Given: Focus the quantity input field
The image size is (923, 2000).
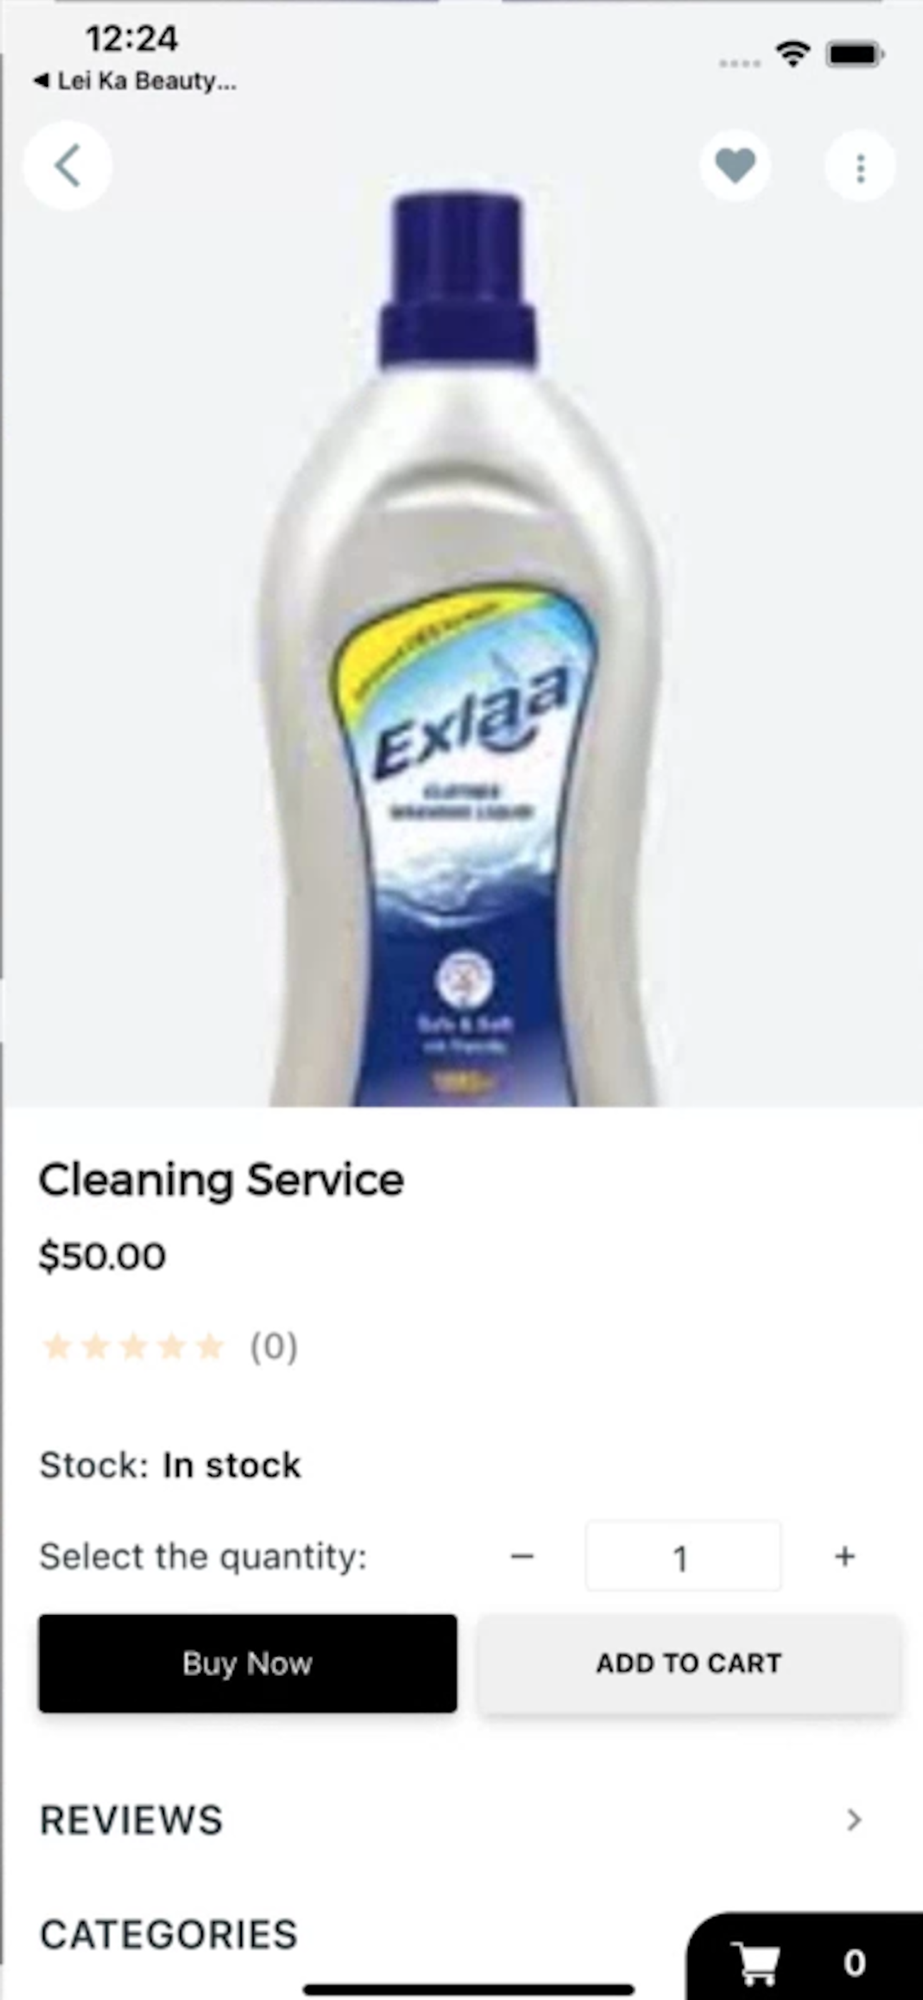Looking at the screenshot, I should 683,1556.
